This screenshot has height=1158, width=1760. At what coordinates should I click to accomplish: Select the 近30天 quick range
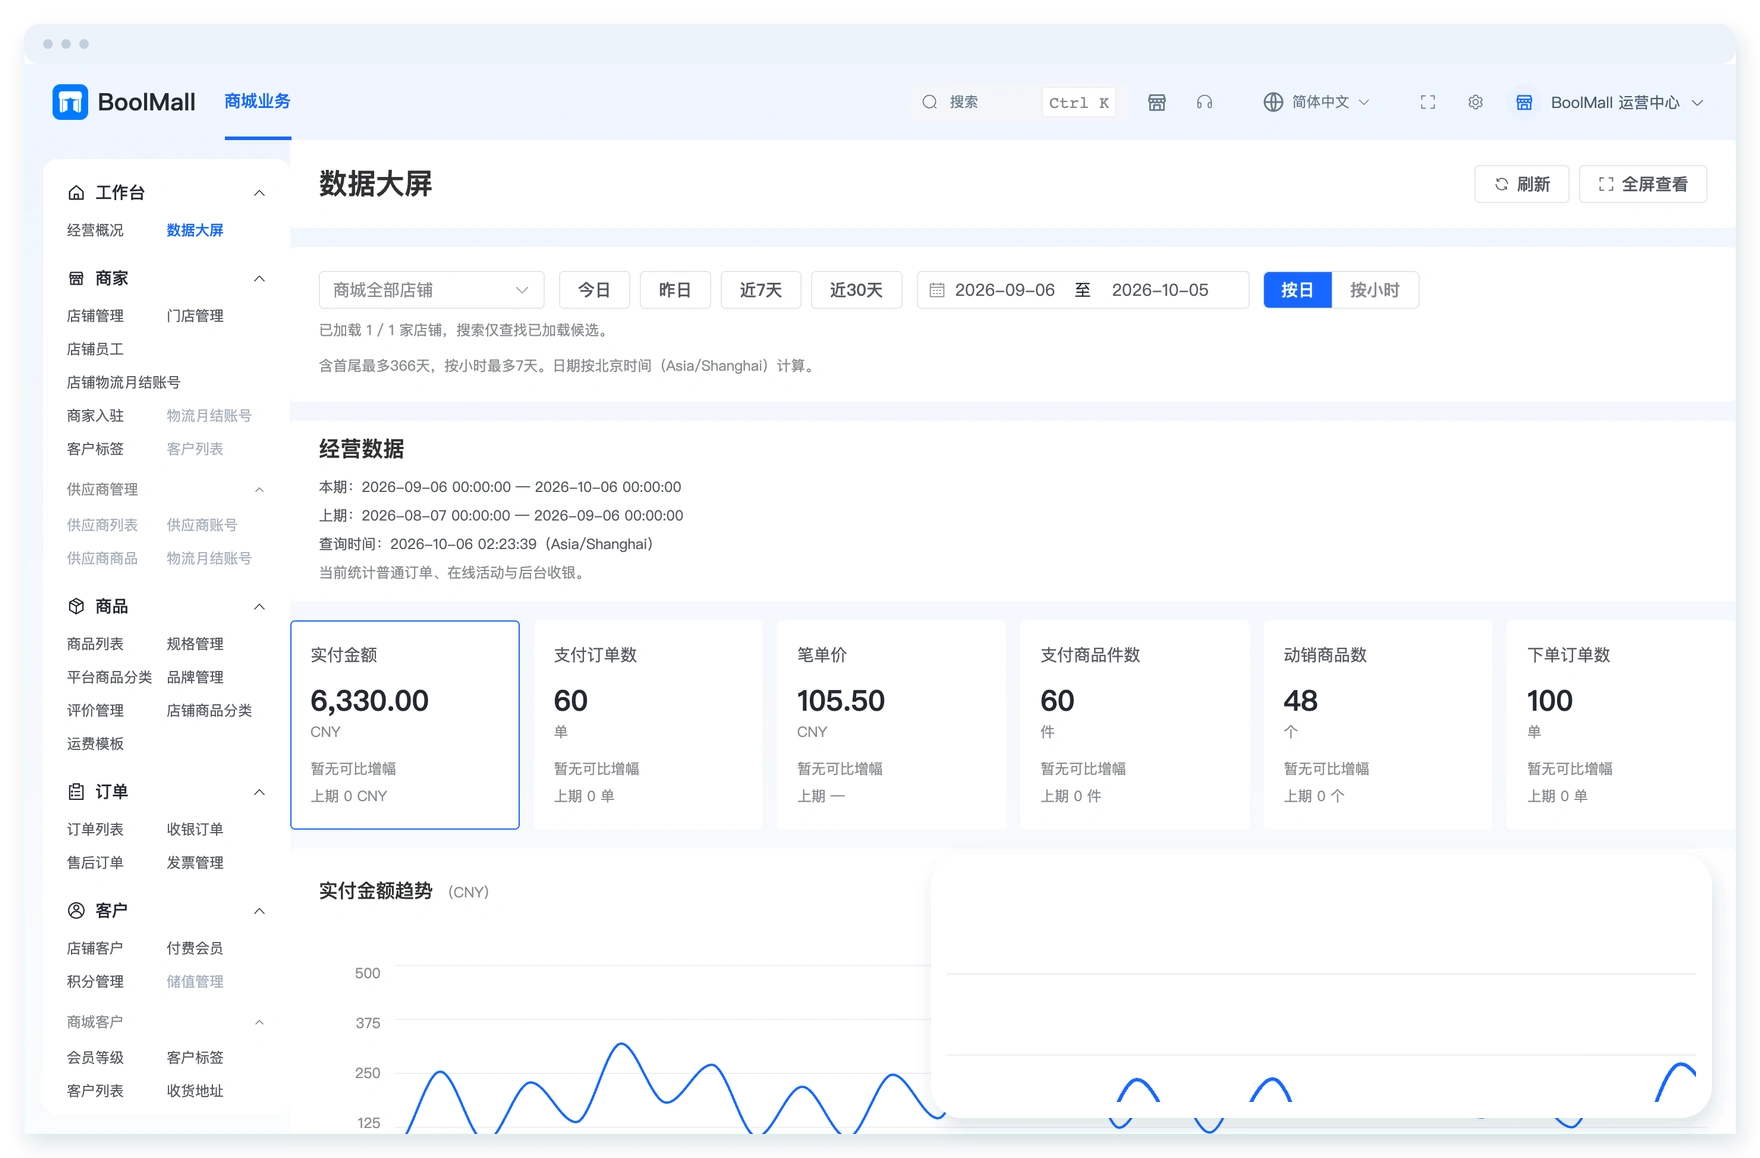coord(856,290)
